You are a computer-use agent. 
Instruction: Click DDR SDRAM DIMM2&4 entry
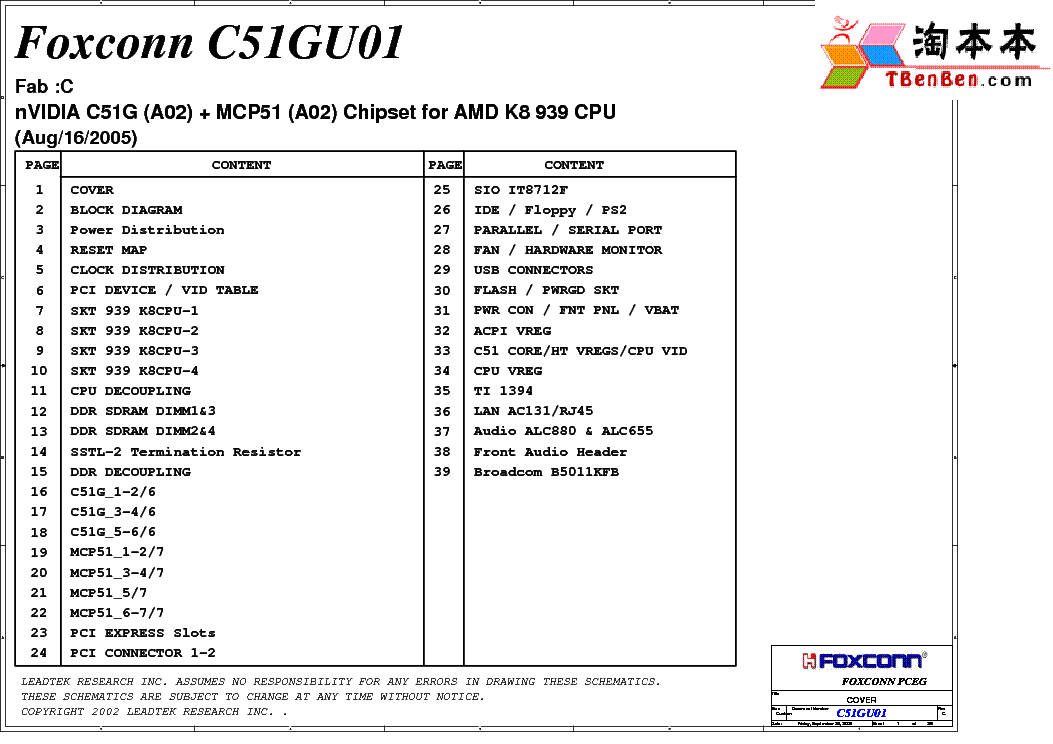(143, 431)
